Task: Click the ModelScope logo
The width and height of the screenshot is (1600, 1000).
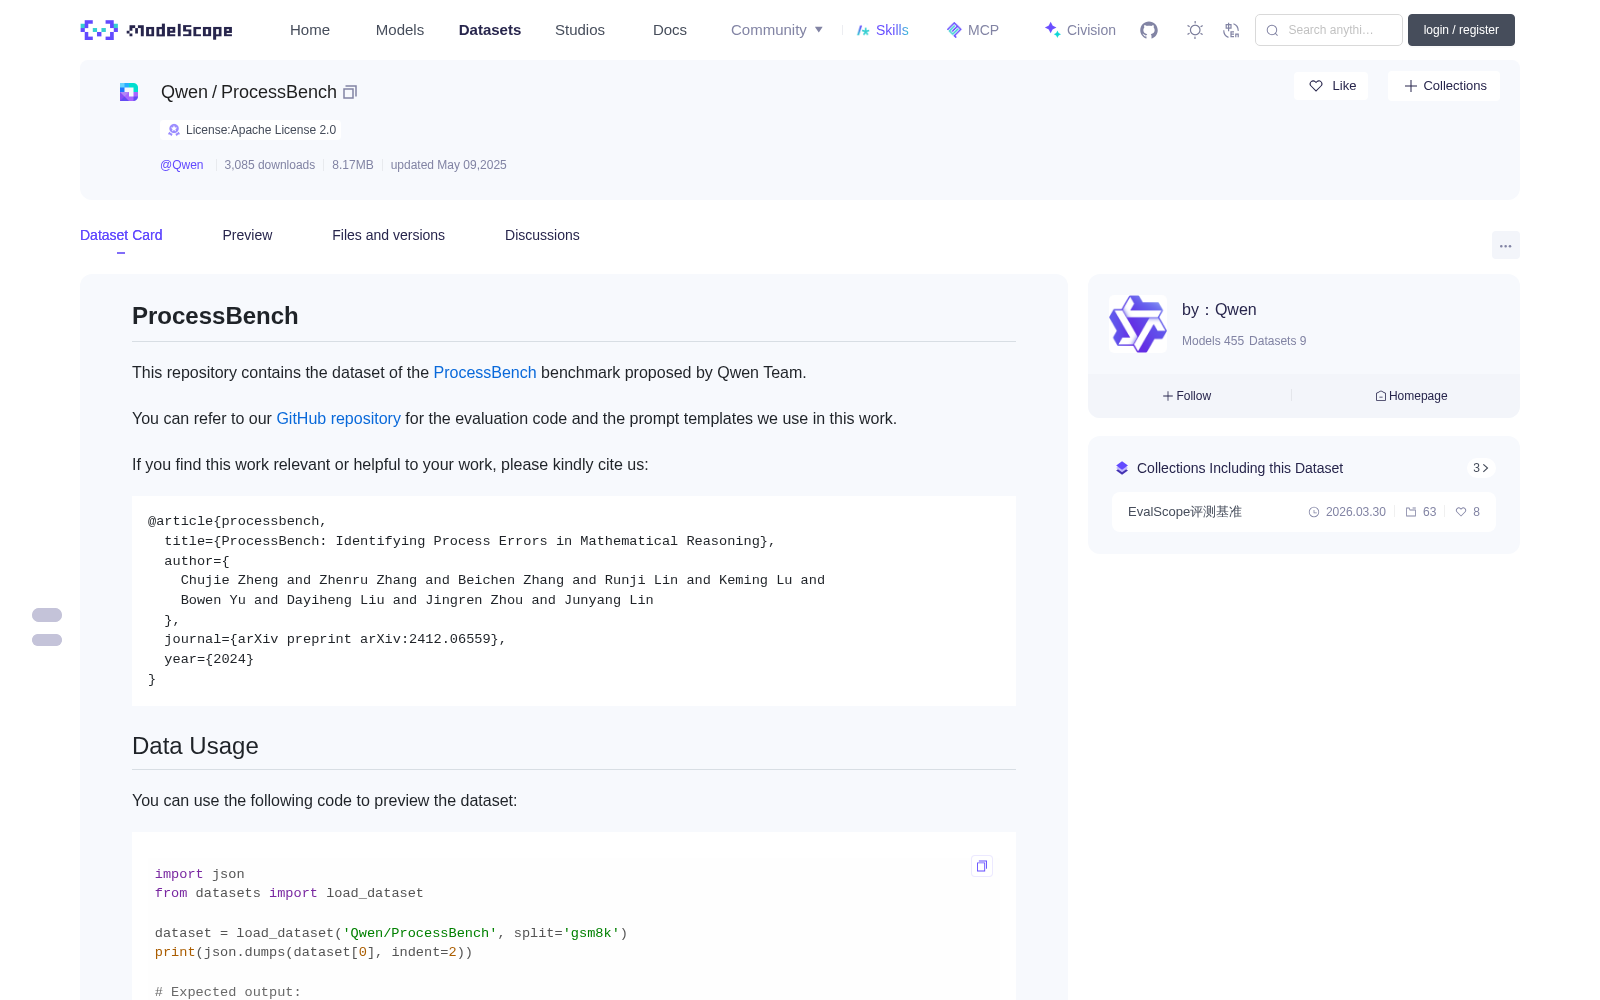Action: point(156,30)
